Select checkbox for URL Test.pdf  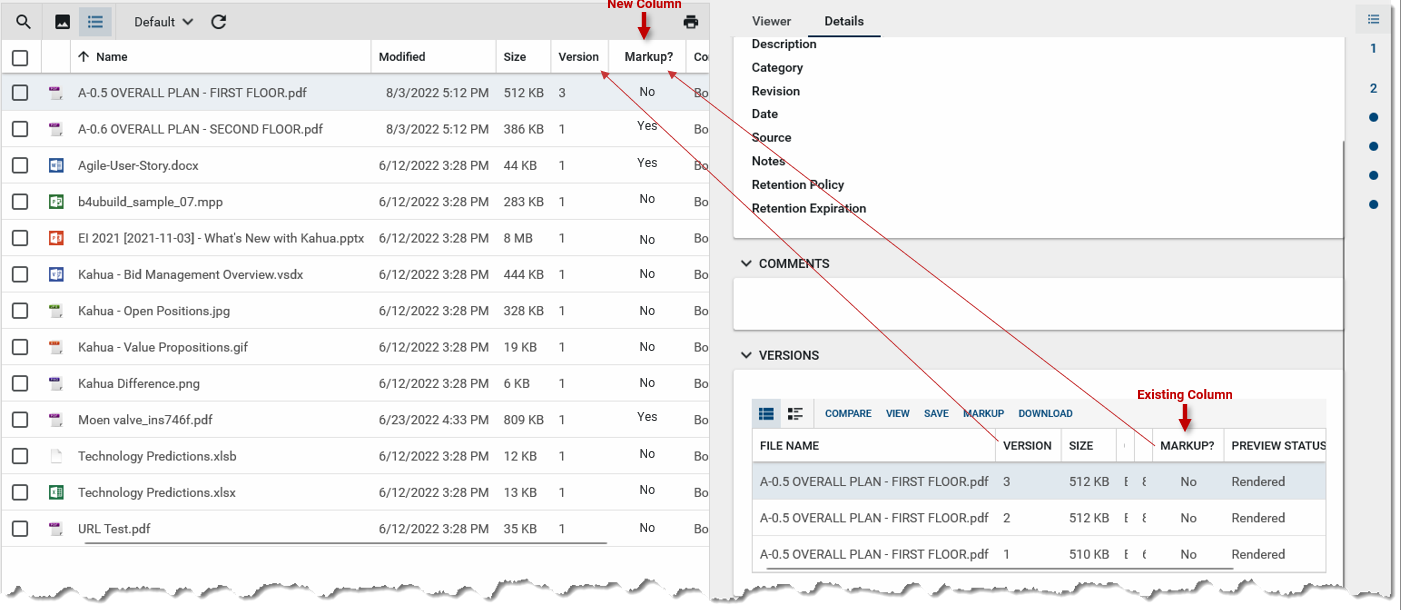click(x=20, y=529)
